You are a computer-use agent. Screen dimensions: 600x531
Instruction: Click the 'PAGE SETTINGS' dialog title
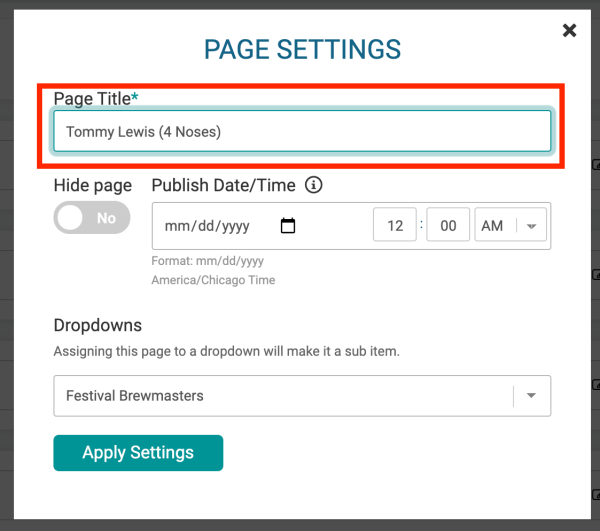(x=302, y=49)
